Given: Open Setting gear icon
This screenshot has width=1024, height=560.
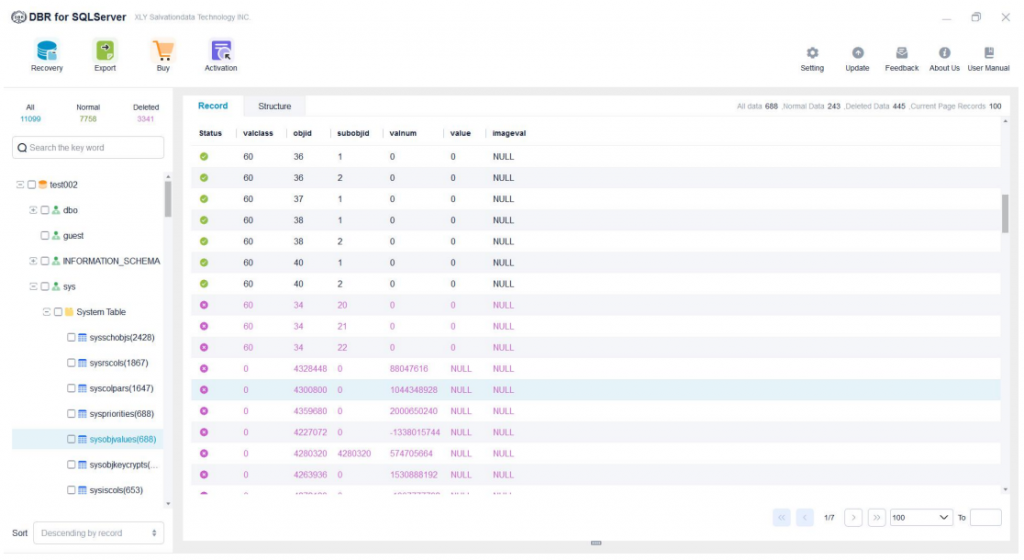Looking at the screenshot, I should click(812, 53).
